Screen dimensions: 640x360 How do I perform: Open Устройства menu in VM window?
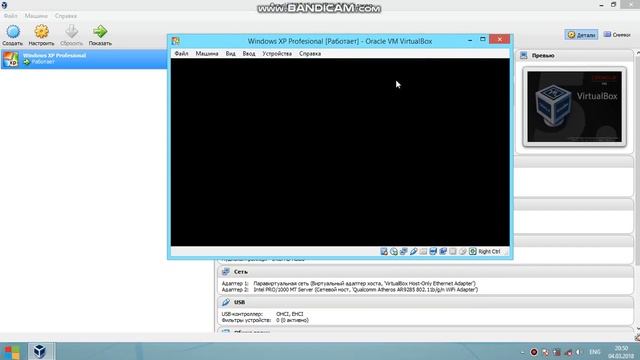[x=277, y=53]
